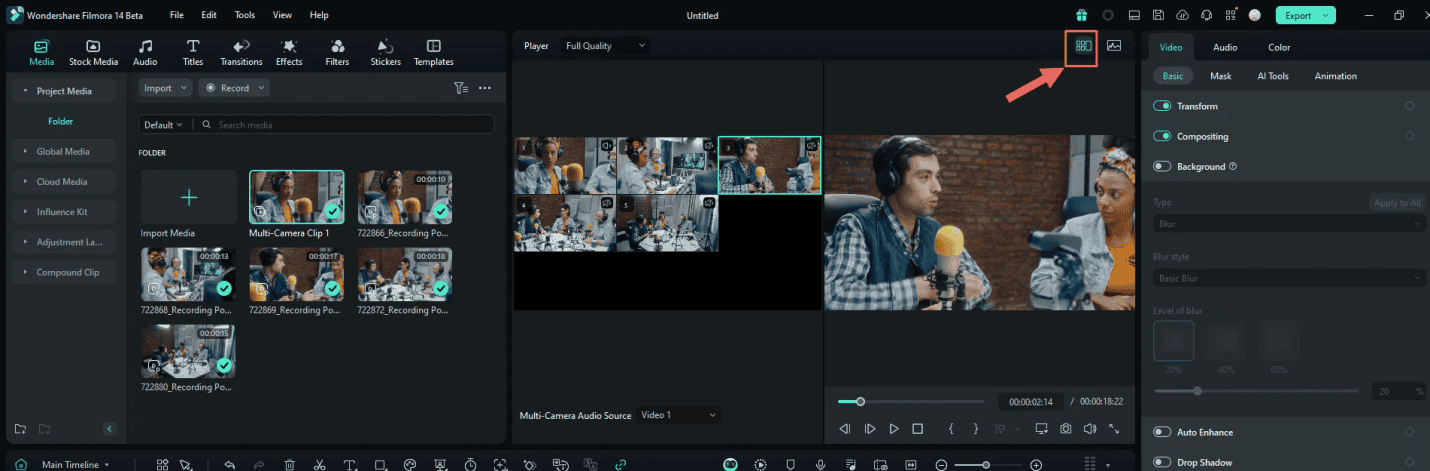Open the Default sort dropdown

pos(163,125)
